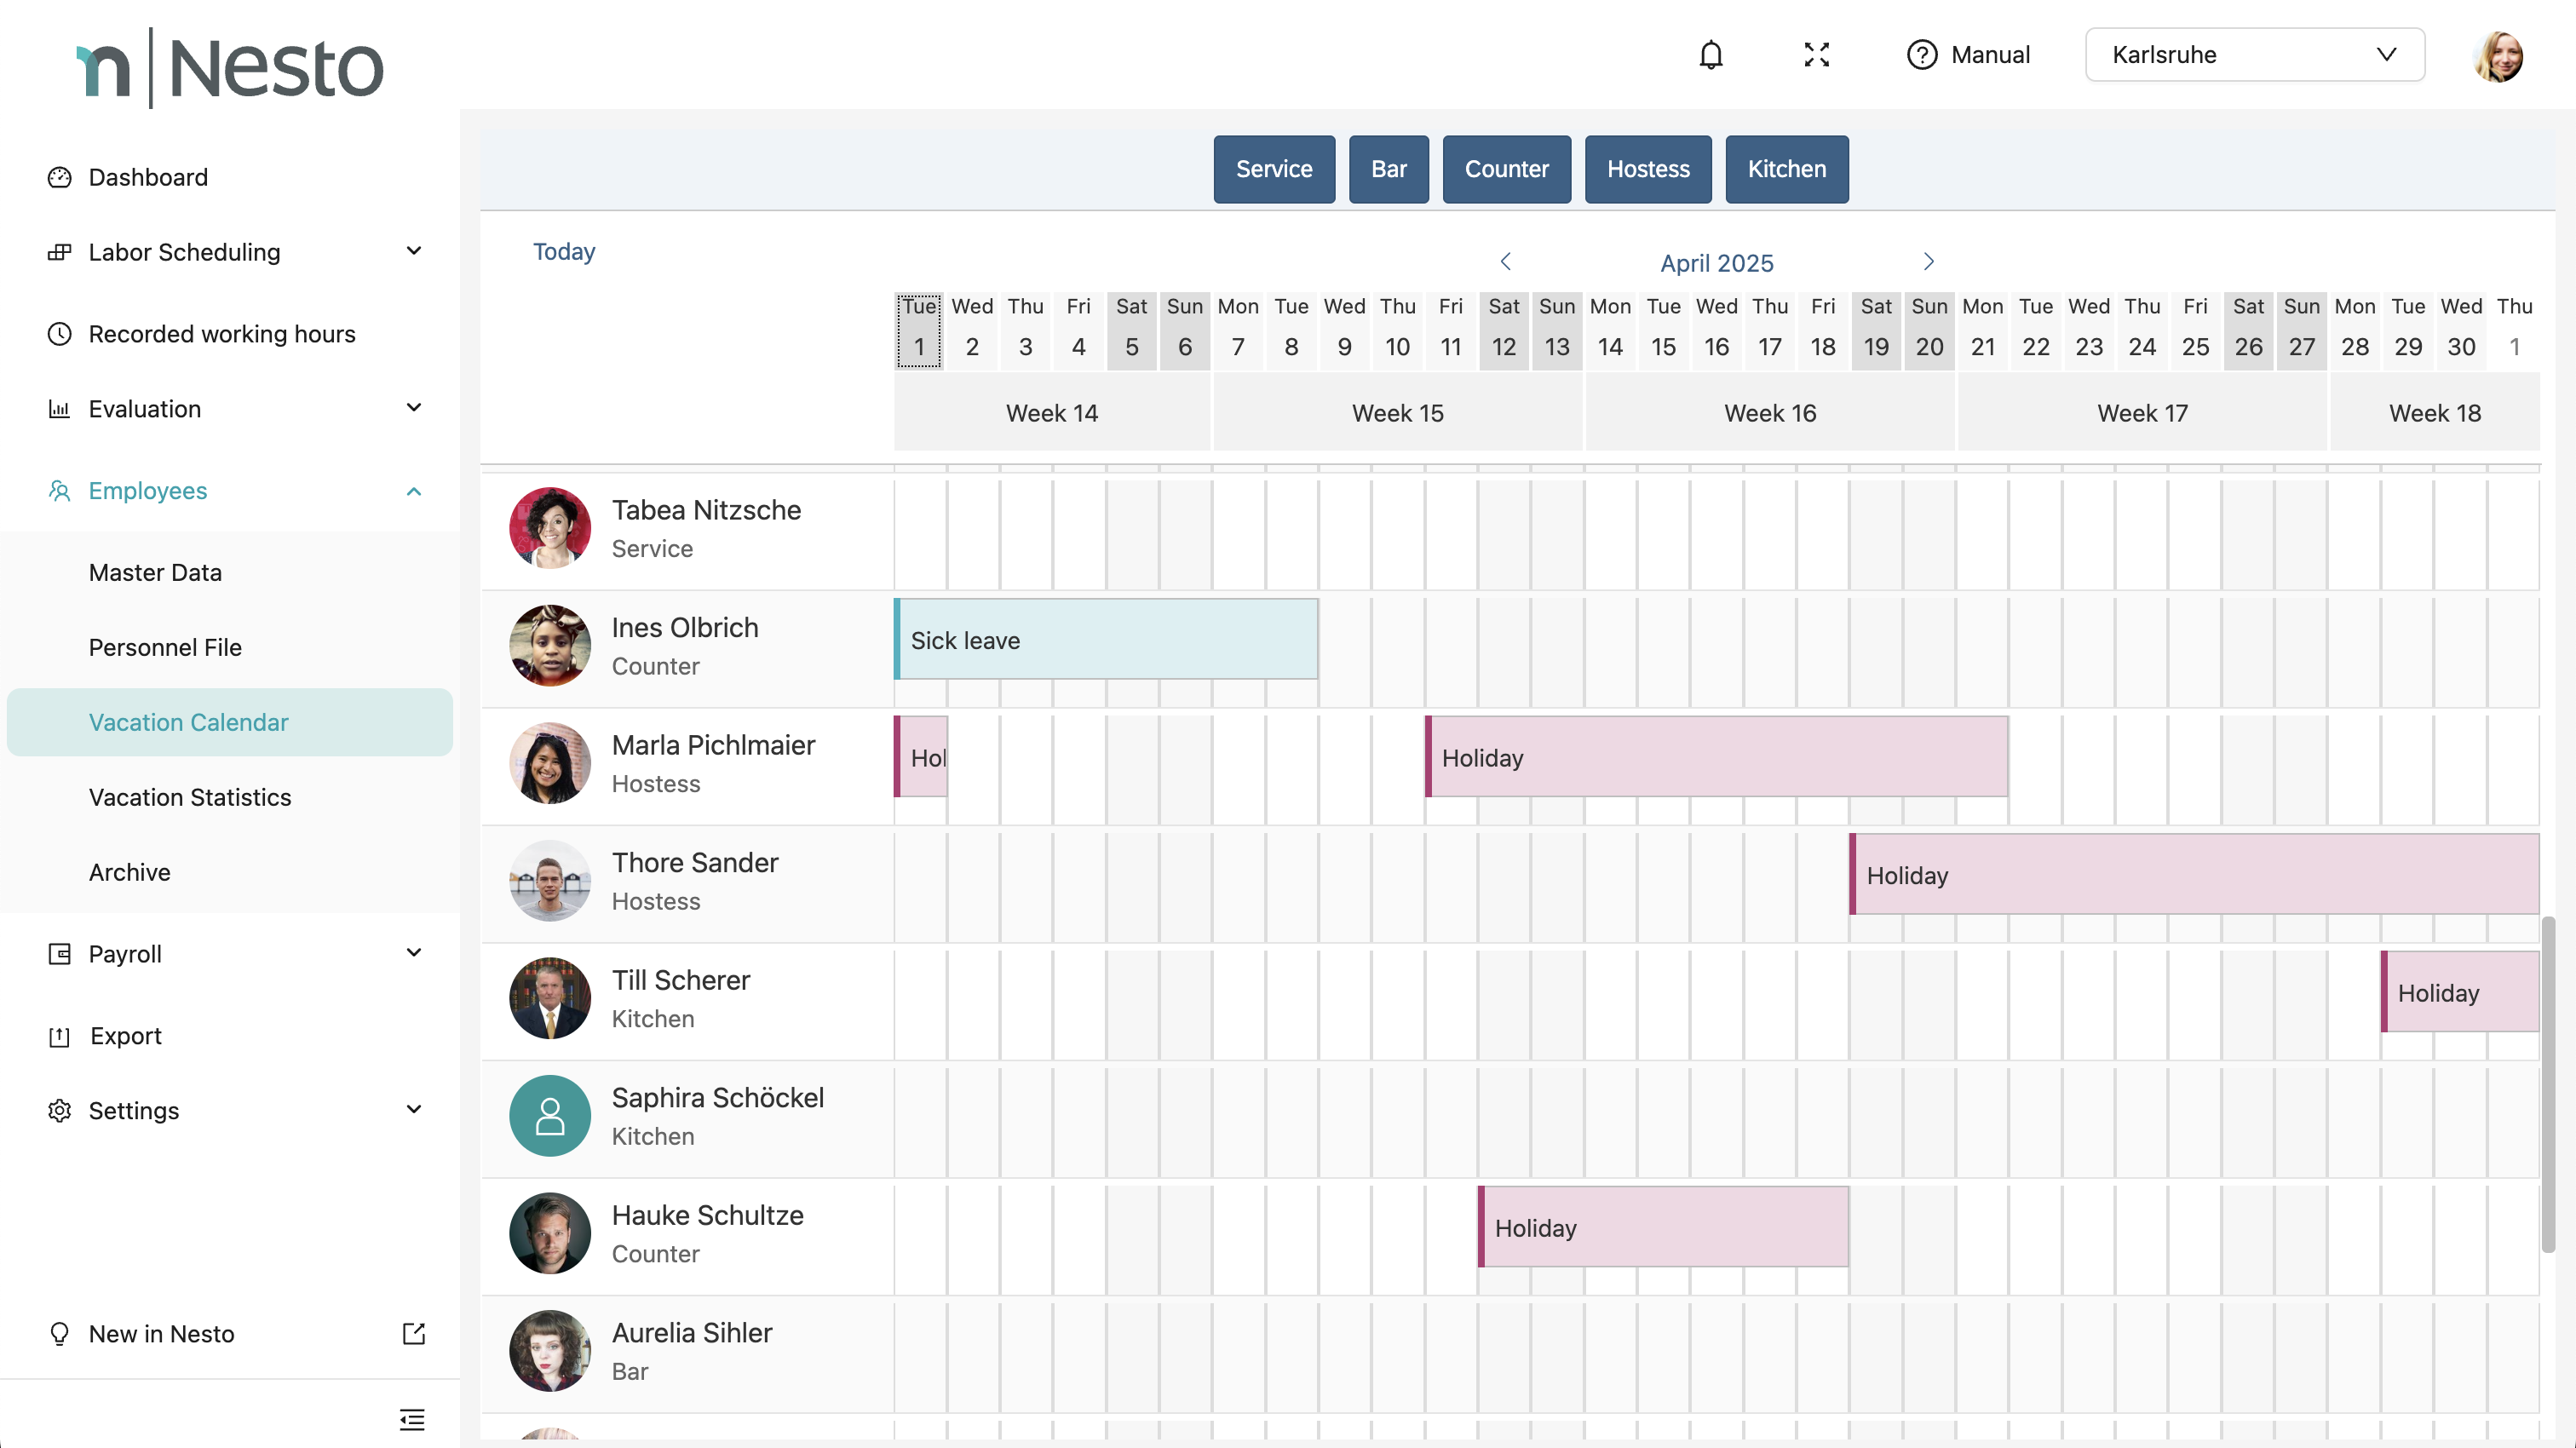Go to previous month arrow

pyautogui.click(x=1505, y=262)
